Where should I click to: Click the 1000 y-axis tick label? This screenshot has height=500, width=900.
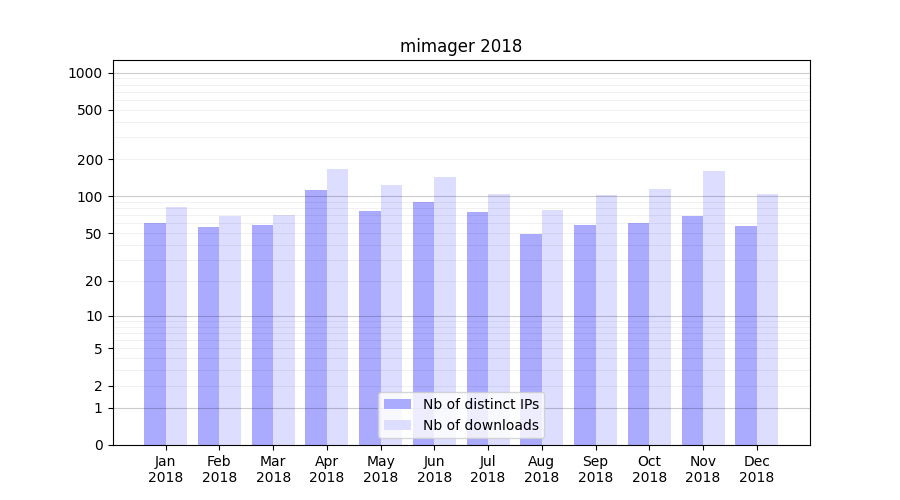[85, 73]
